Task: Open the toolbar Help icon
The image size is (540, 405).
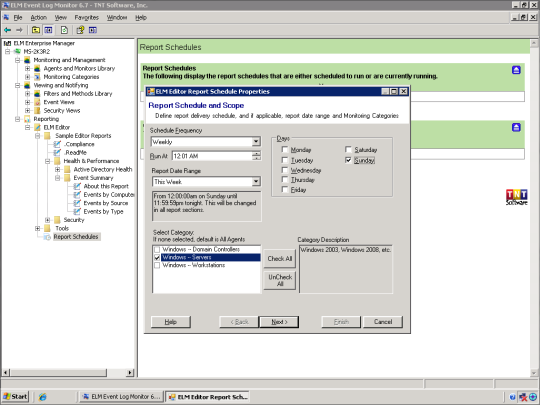Action: 80,30
